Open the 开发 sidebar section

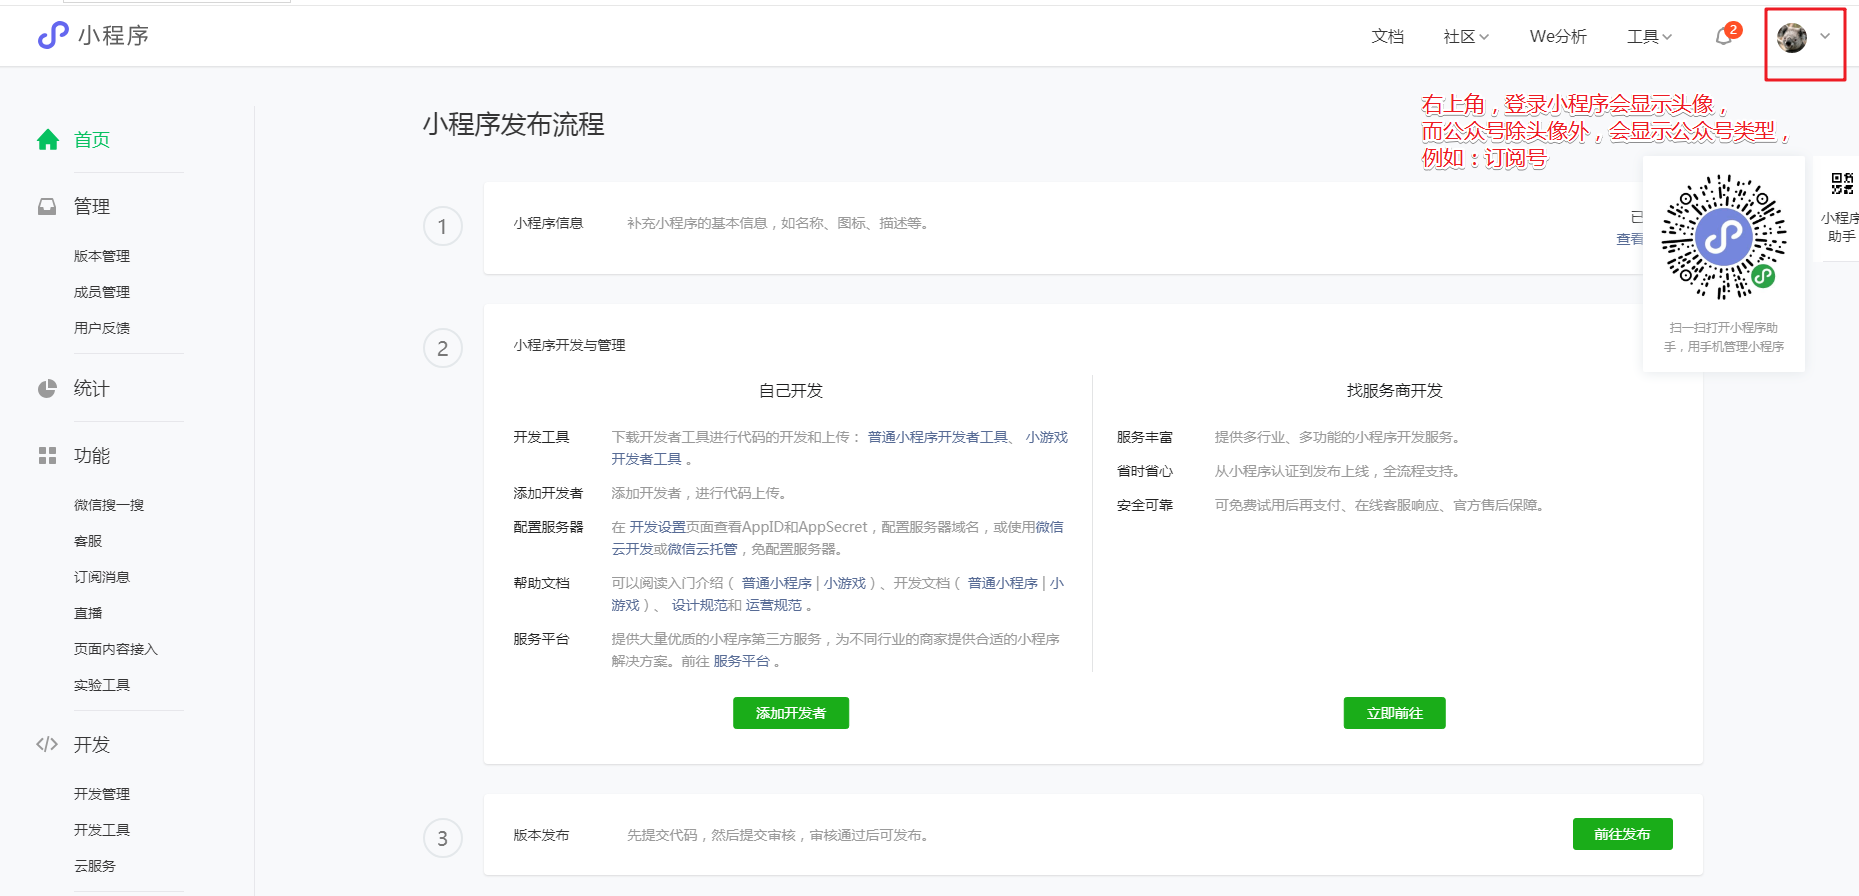pos(92,745)
